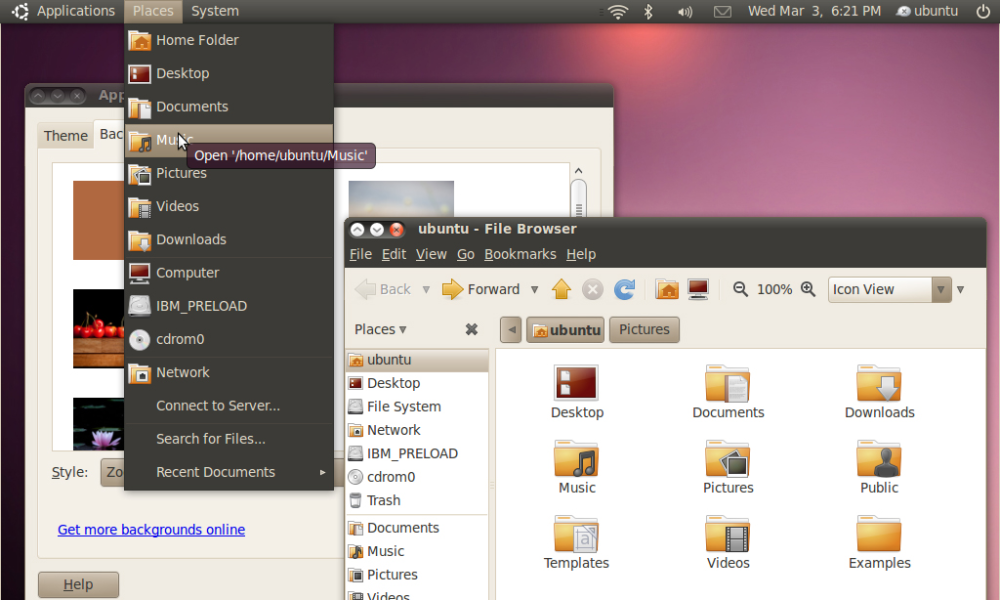Zoom in using the magnifier plus icon
This screenshot has height=600, width=1000.
808,289
